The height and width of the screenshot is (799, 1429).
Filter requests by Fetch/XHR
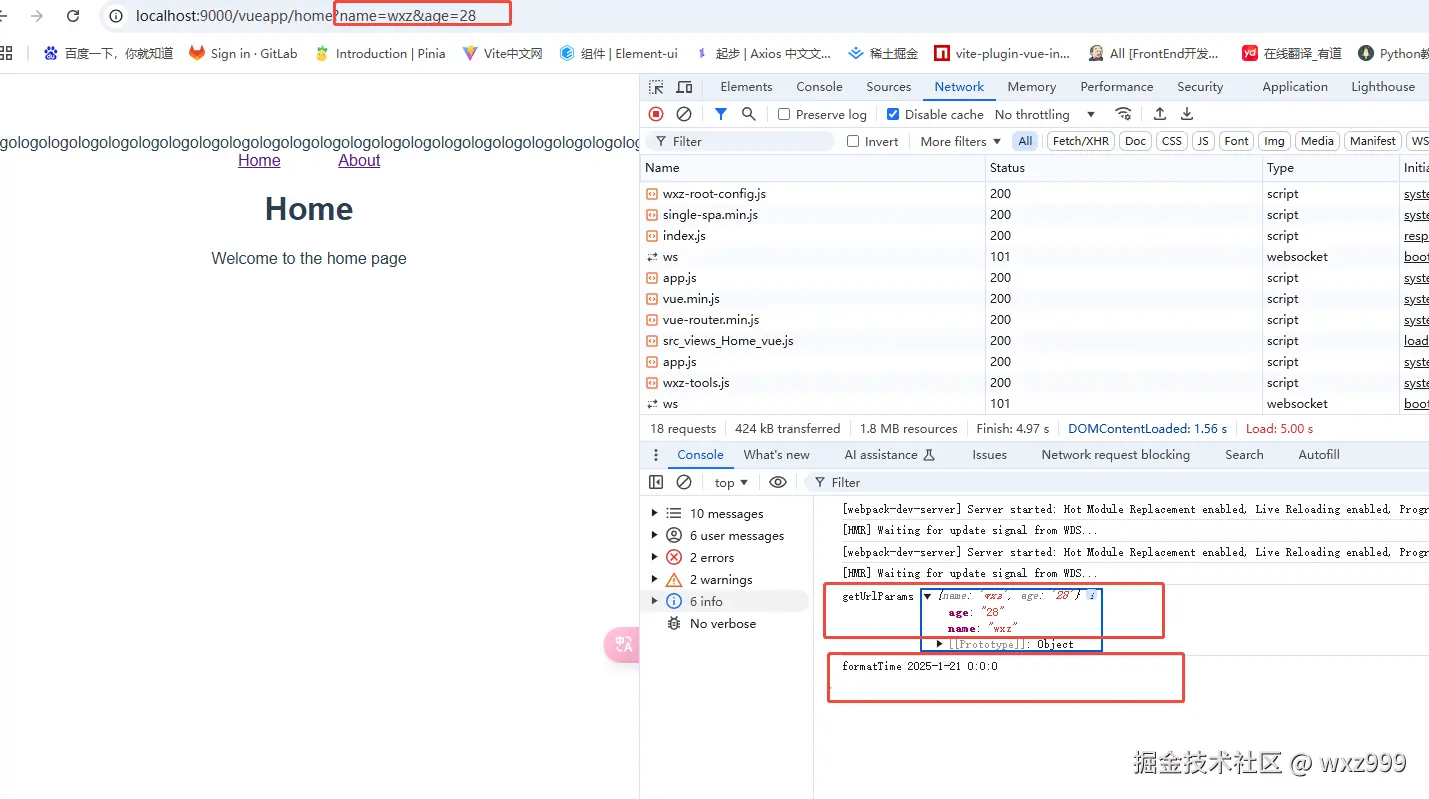(1080, 141)
